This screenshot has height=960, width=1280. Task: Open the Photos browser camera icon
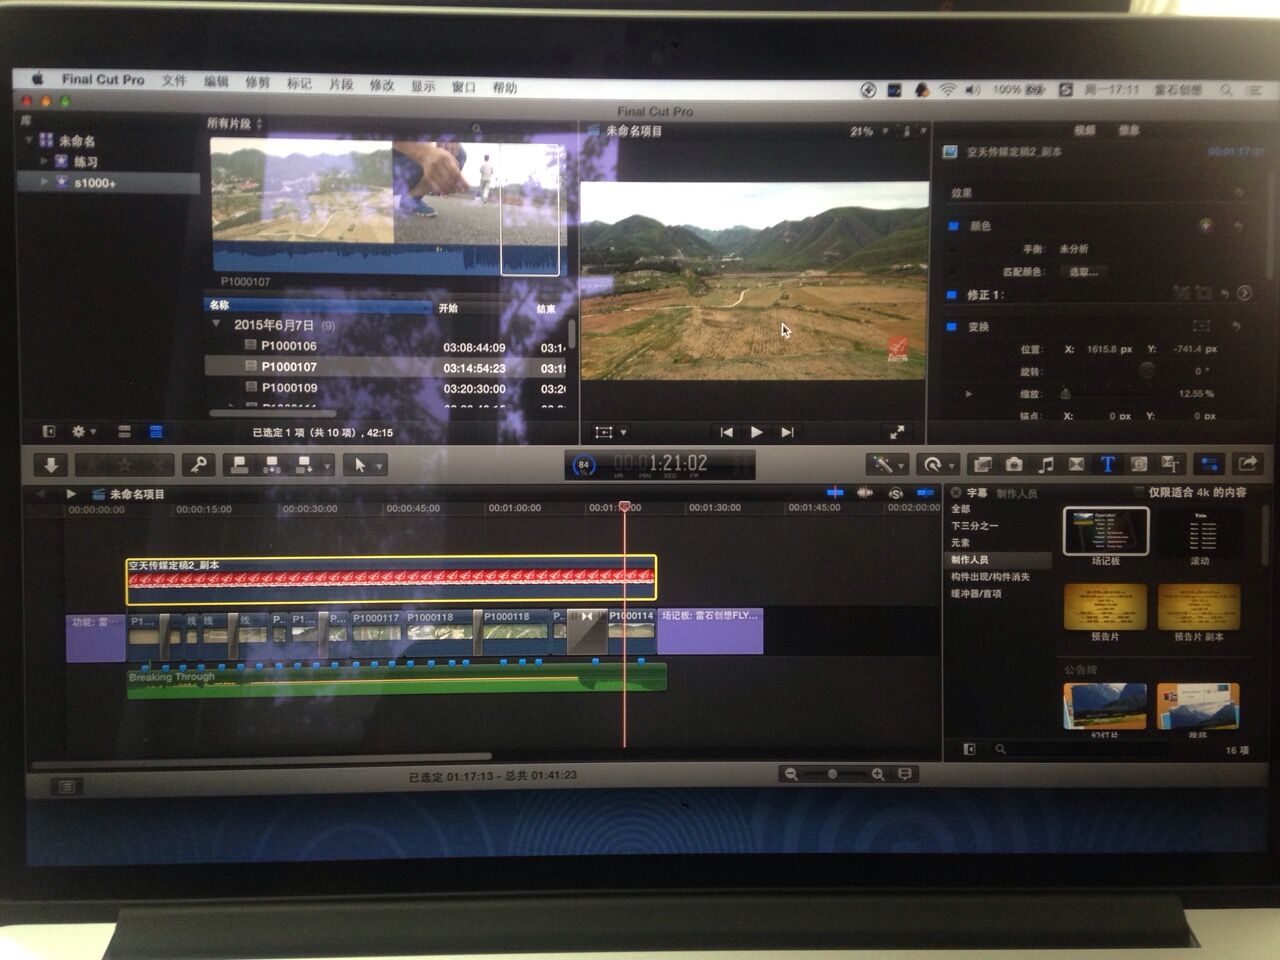point(1014,464)
